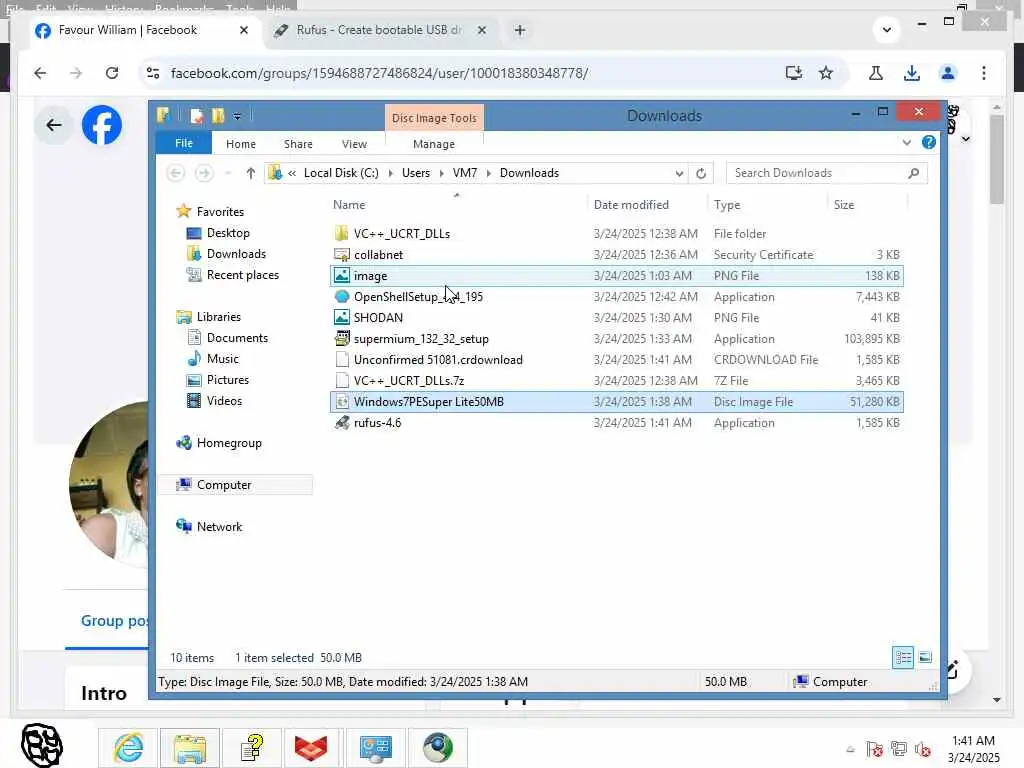Viewport: 1024px width, 768px height.
Task: Select the SHODAN PNG file
Action: pyautogui.click(x=616, y=317)
